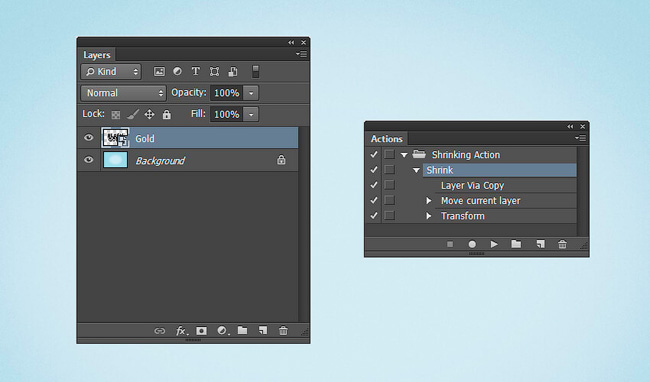This screenshot has height=382, width=650.
Task: Add a layer style fx
Action: [182, 331]
